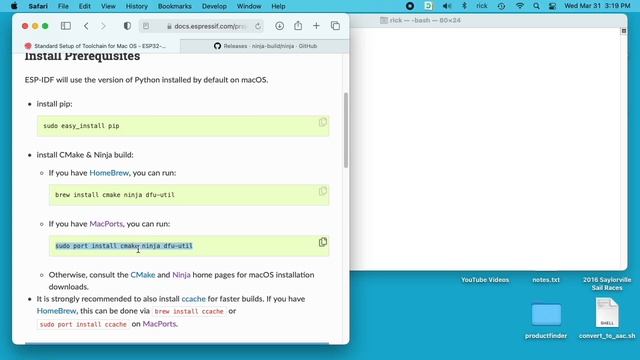Image resolution: width=640 pixels, height=360 pixels.
Task: Open the MacPorts link under CMake section
Action: 106,224
